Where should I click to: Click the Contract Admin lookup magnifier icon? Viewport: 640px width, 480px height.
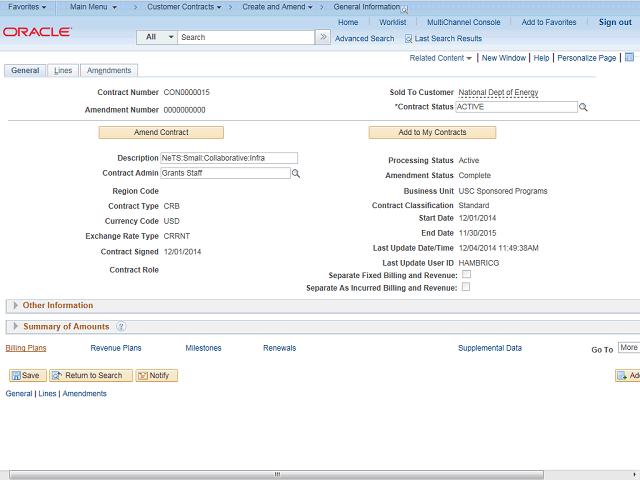click(296, 173)
